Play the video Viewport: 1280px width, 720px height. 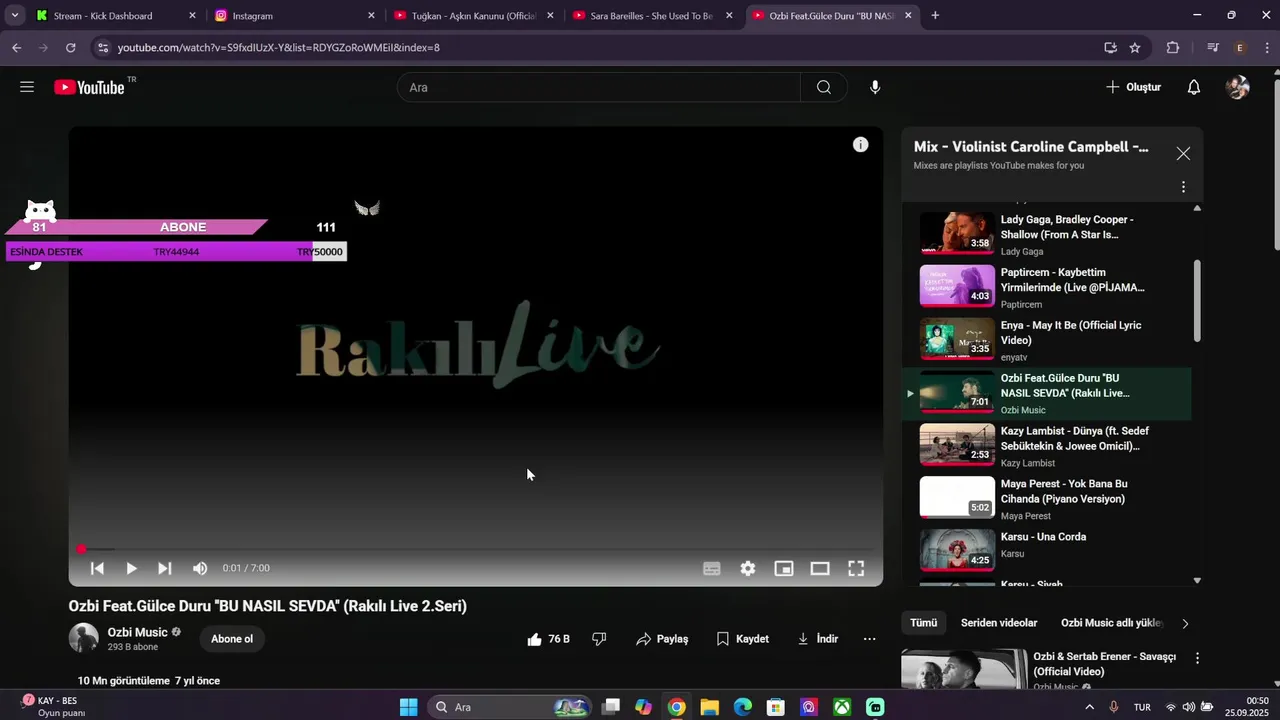(131, 568)
